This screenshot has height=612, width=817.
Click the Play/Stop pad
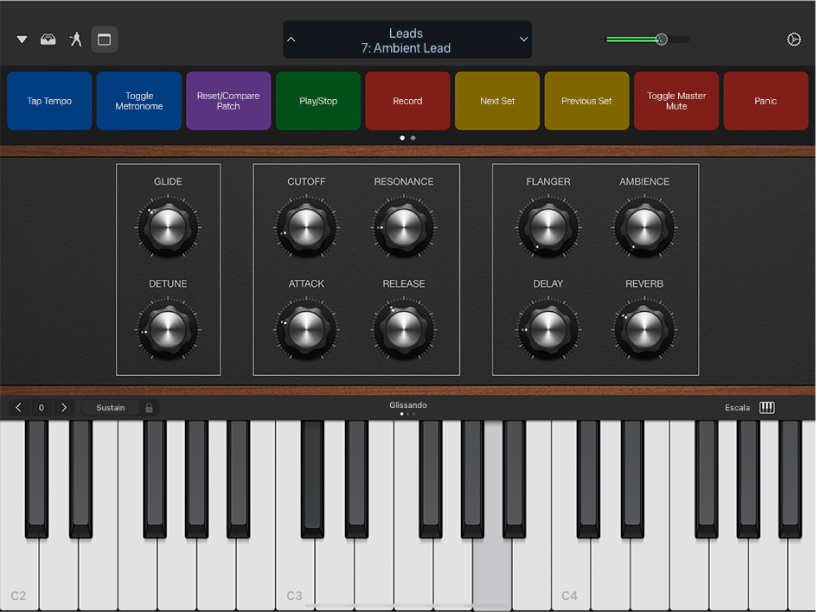coord(318,101)
